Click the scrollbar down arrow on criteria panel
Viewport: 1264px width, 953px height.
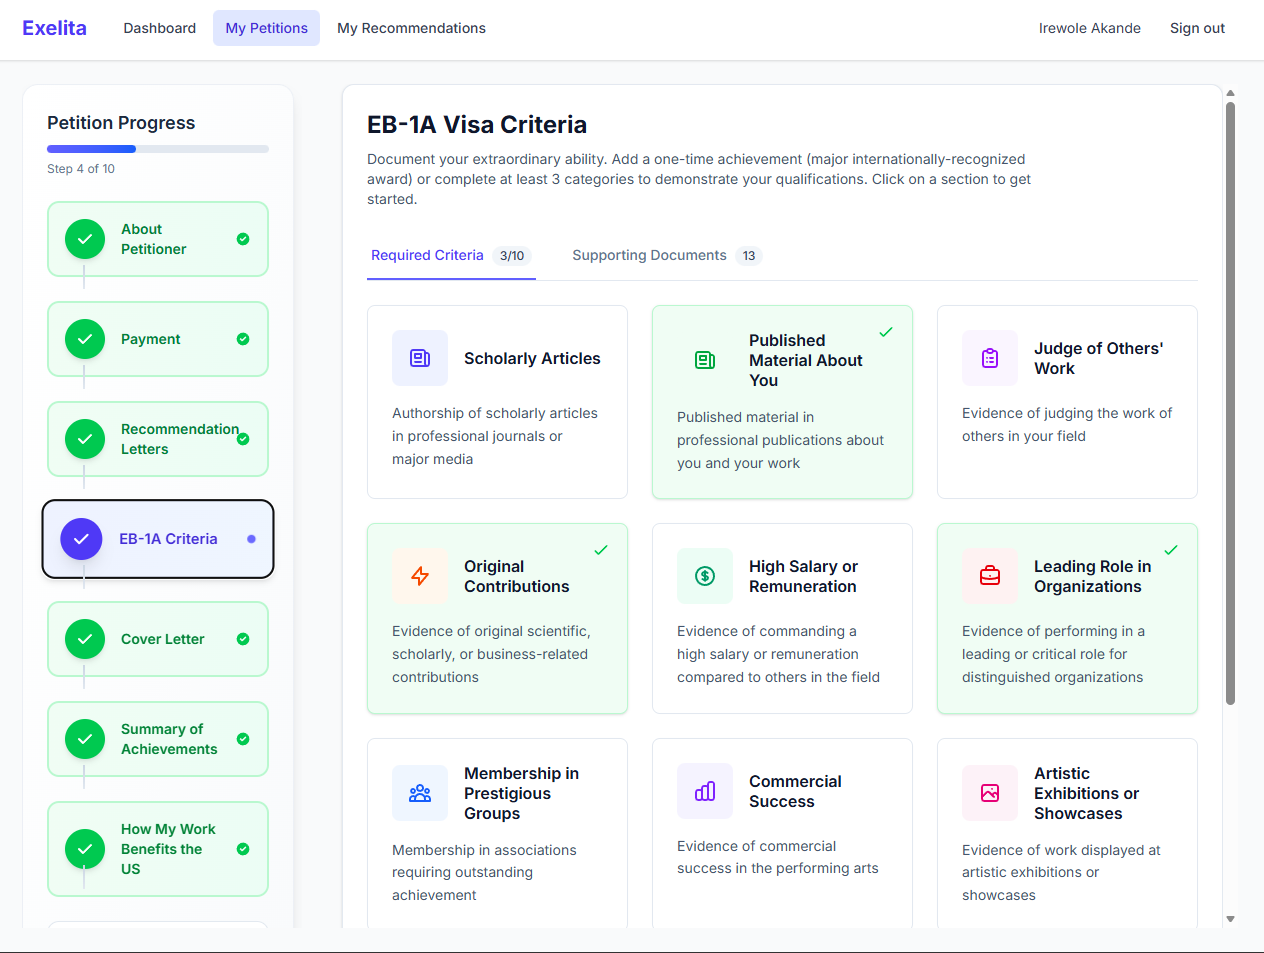click(x=1230, y=918)
